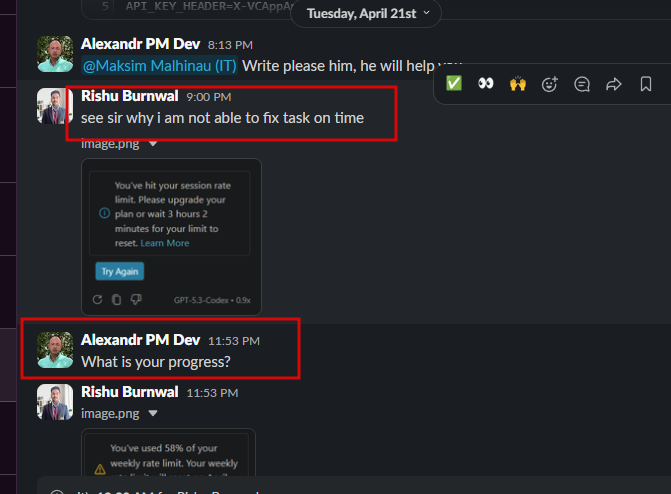React with the green checkmark emoji
The image size is (671, 494).
pos(454,83)
